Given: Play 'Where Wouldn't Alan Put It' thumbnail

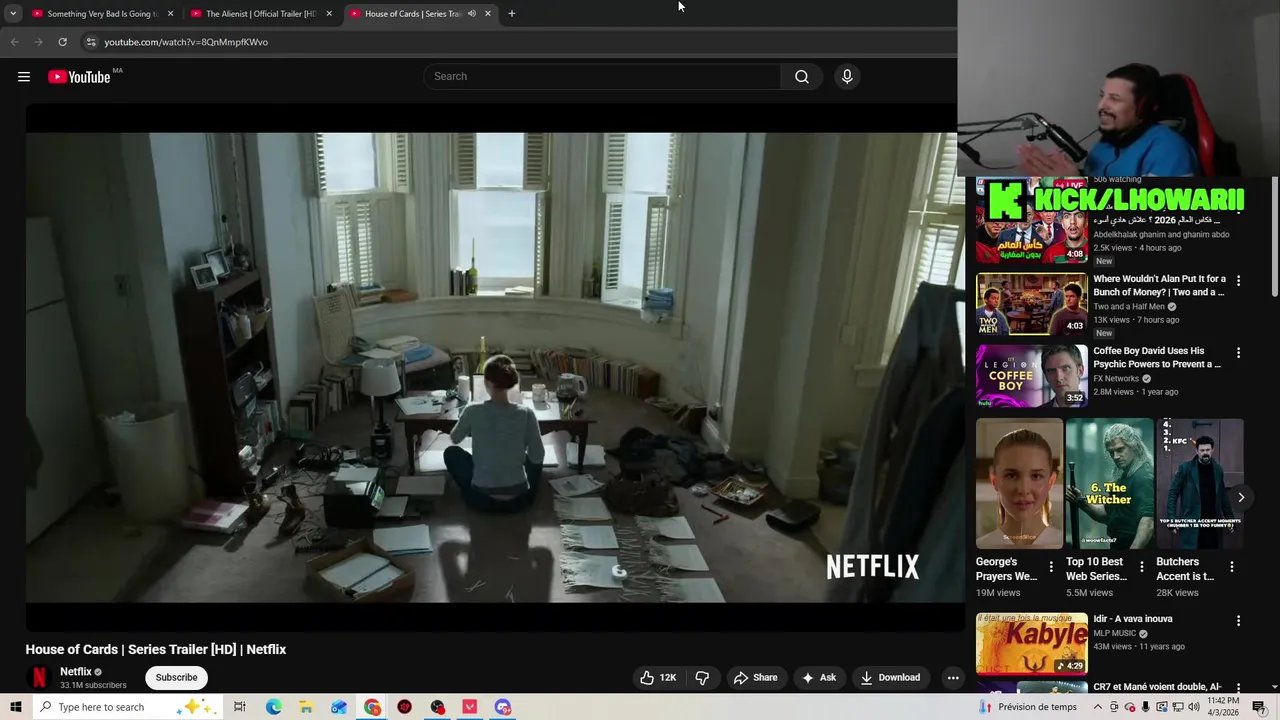Looking at the screenshot, I should pos(1031,304).
